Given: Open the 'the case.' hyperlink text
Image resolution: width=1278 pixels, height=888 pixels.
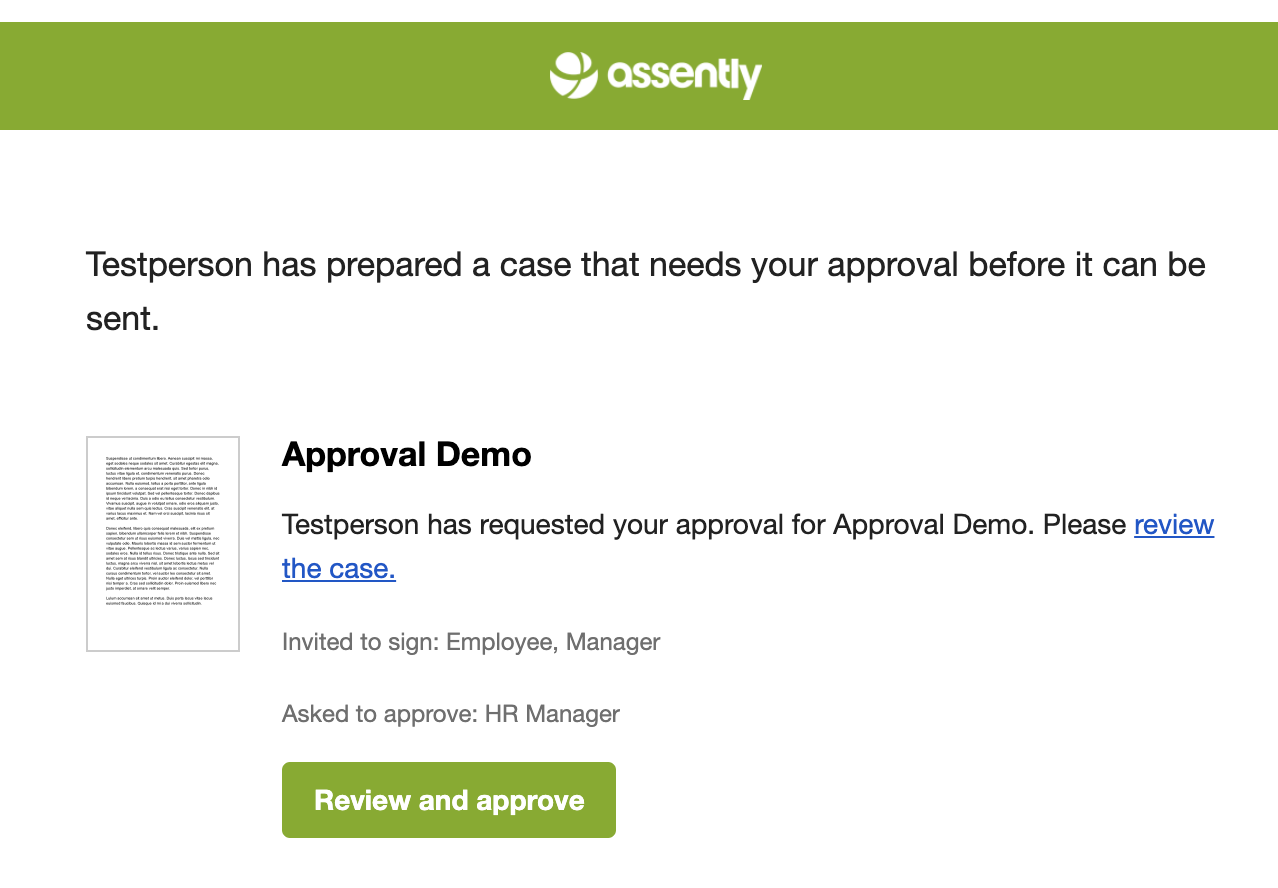Looking at the screenshot, I should click(x=339, y=568).
